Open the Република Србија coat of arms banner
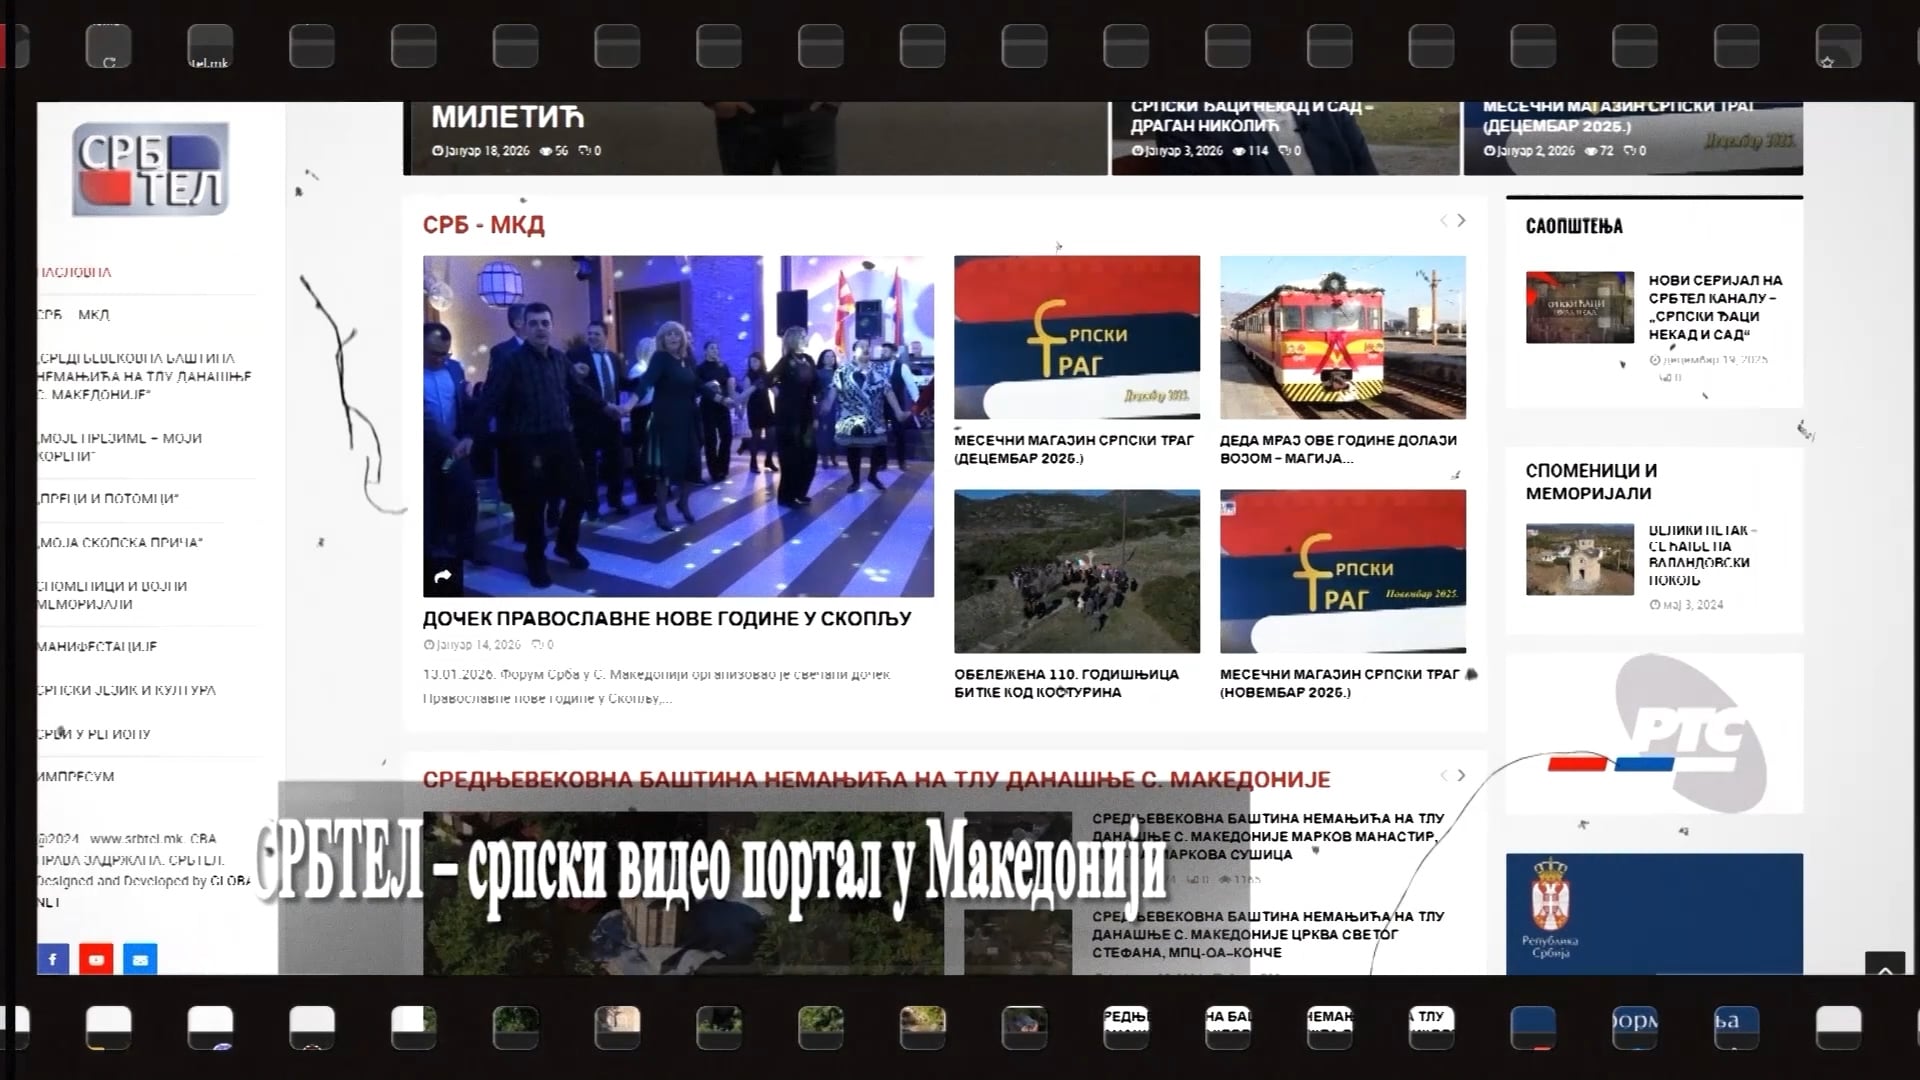The width and height of the screenshot is (1920, 1080). tap(1654, 913)
